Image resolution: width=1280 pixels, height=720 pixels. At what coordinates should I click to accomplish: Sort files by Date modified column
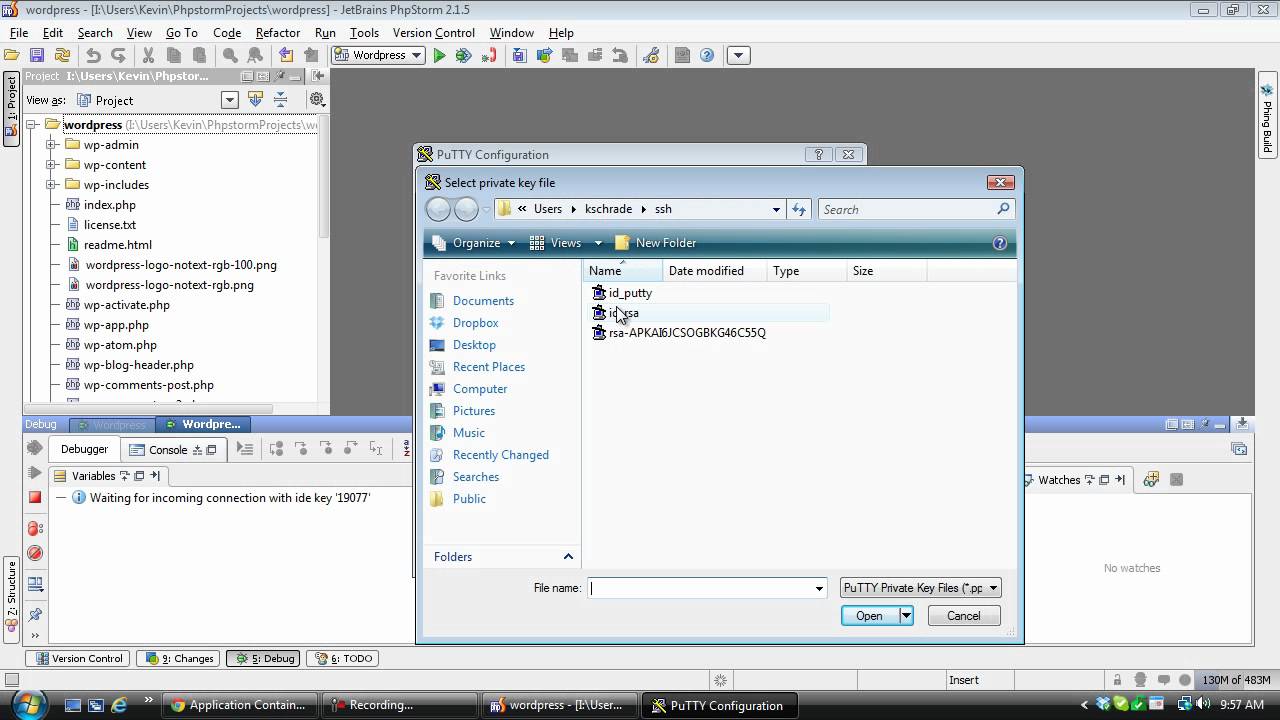click(714, 271)
